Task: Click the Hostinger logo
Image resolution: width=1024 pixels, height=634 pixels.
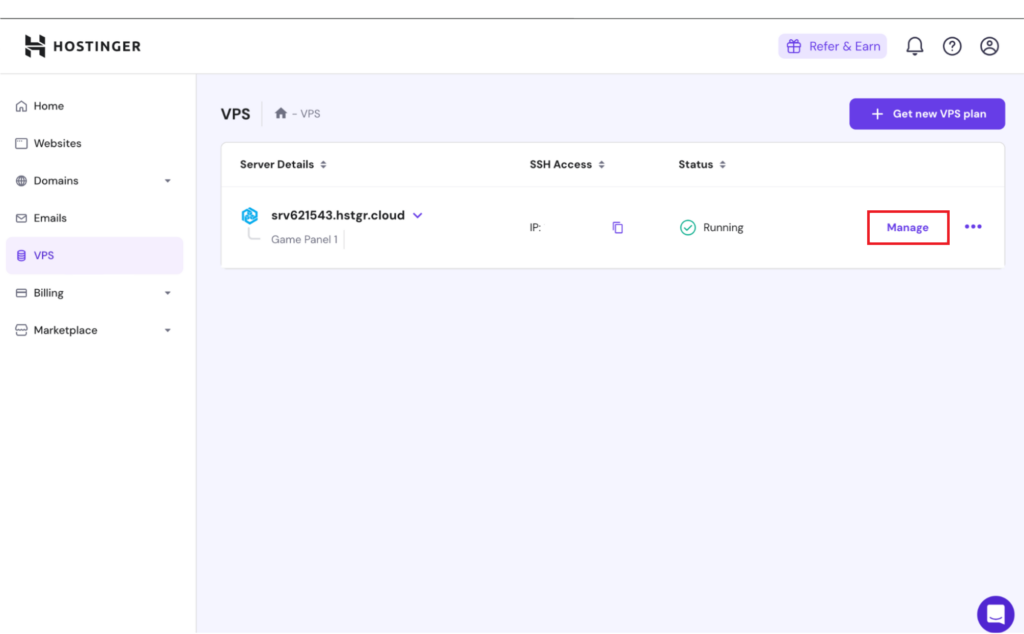Action: (x=82, y=45)
